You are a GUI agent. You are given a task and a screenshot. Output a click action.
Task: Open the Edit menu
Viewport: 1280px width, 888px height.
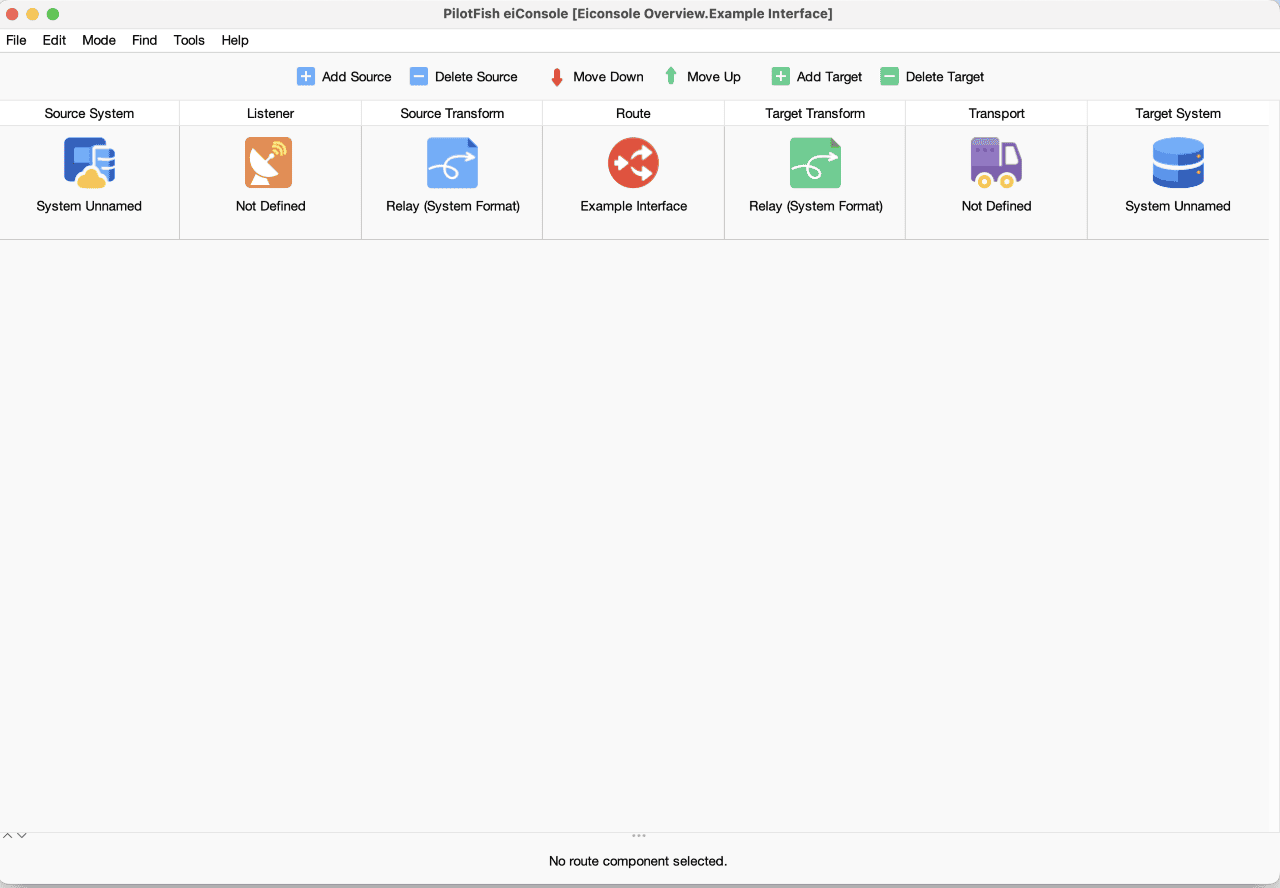point(54,40)
